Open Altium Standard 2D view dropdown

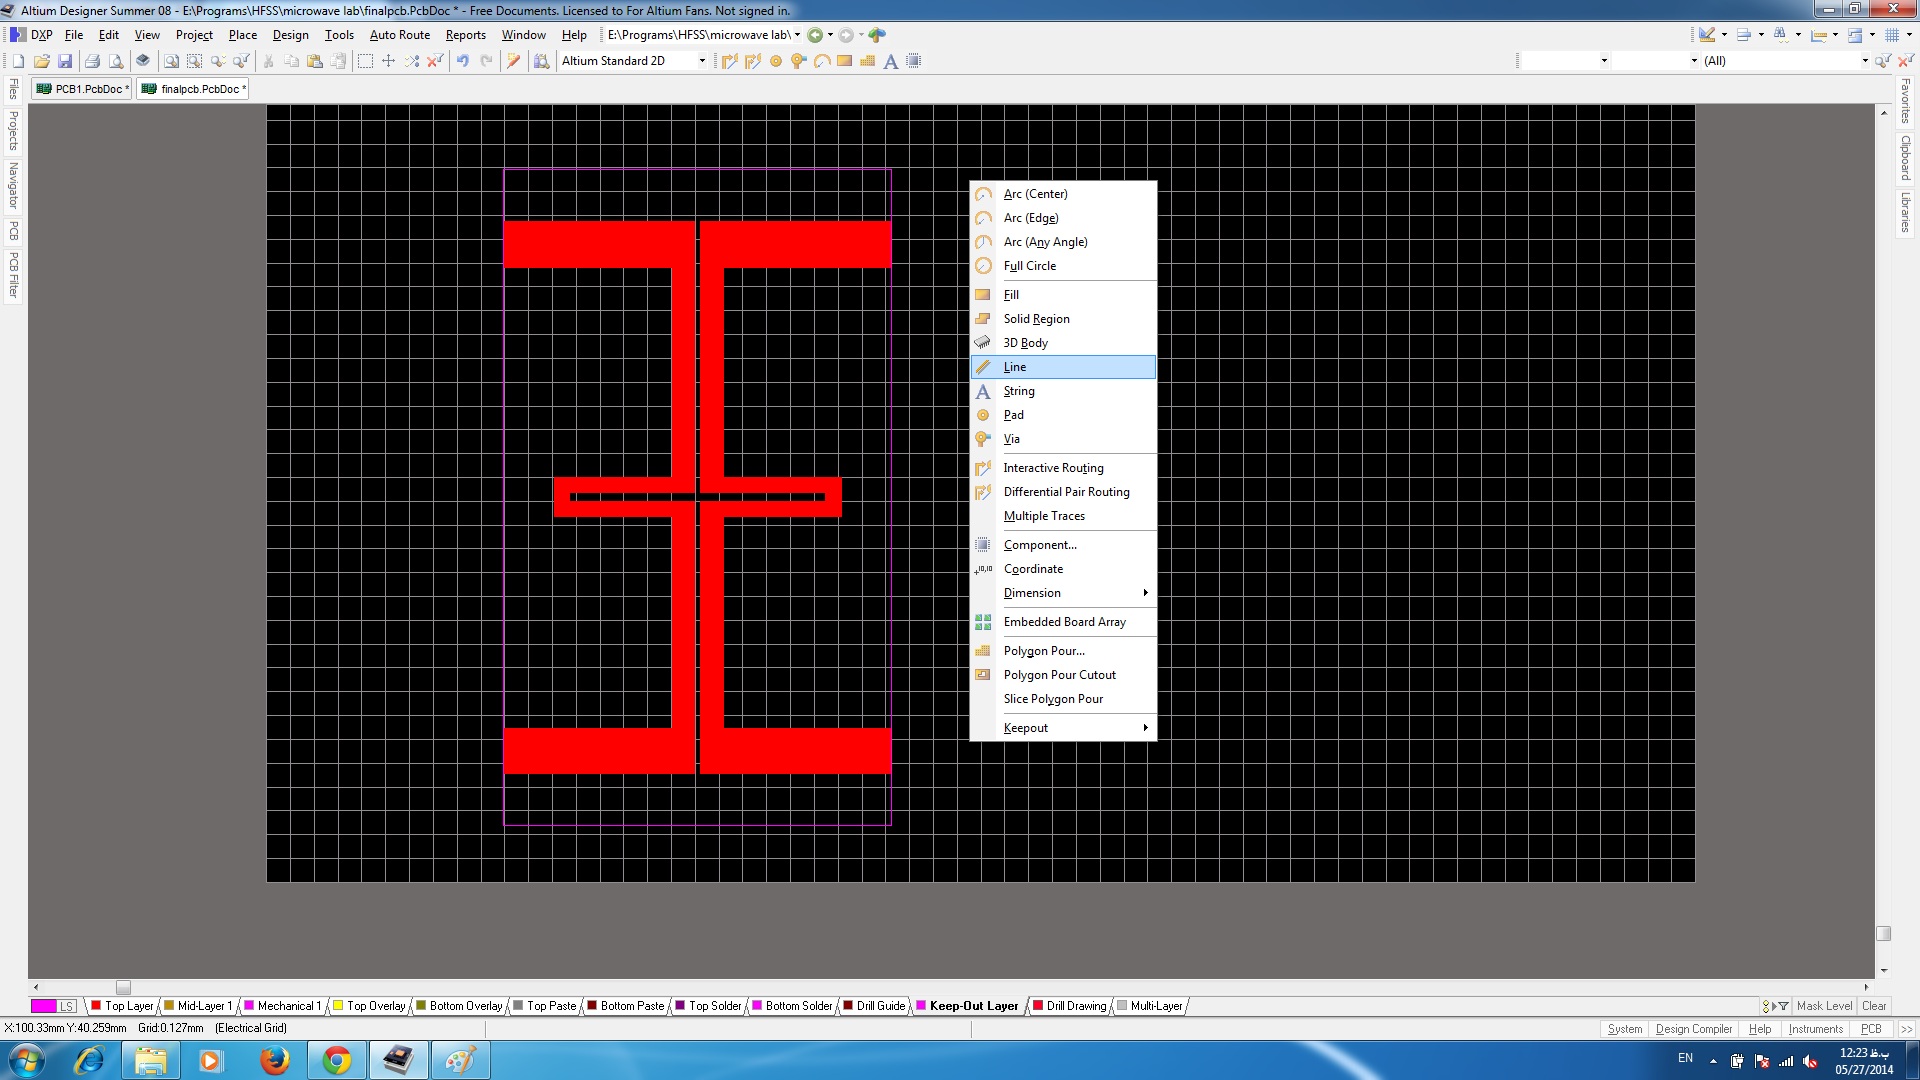(x=702, y=61)
